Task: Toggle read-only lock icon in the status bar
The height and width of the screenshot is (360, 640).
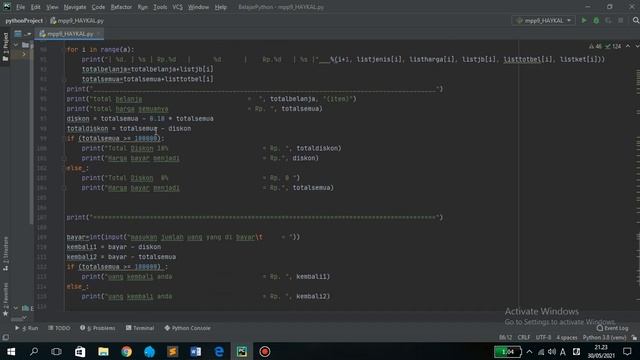Action: 634,338
